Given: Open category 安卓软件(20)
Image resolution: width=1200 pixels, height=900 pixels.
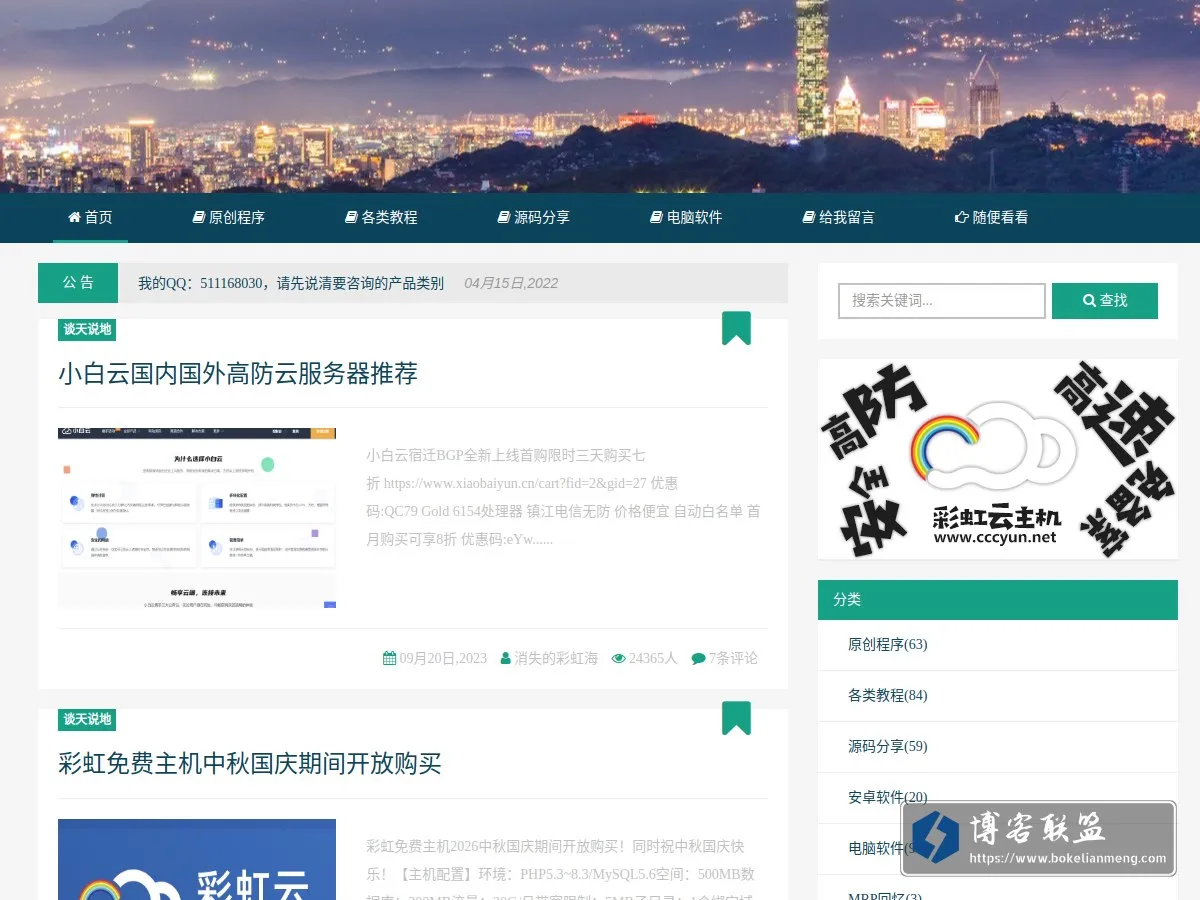Looking at the screenshot, I should 888,798.
